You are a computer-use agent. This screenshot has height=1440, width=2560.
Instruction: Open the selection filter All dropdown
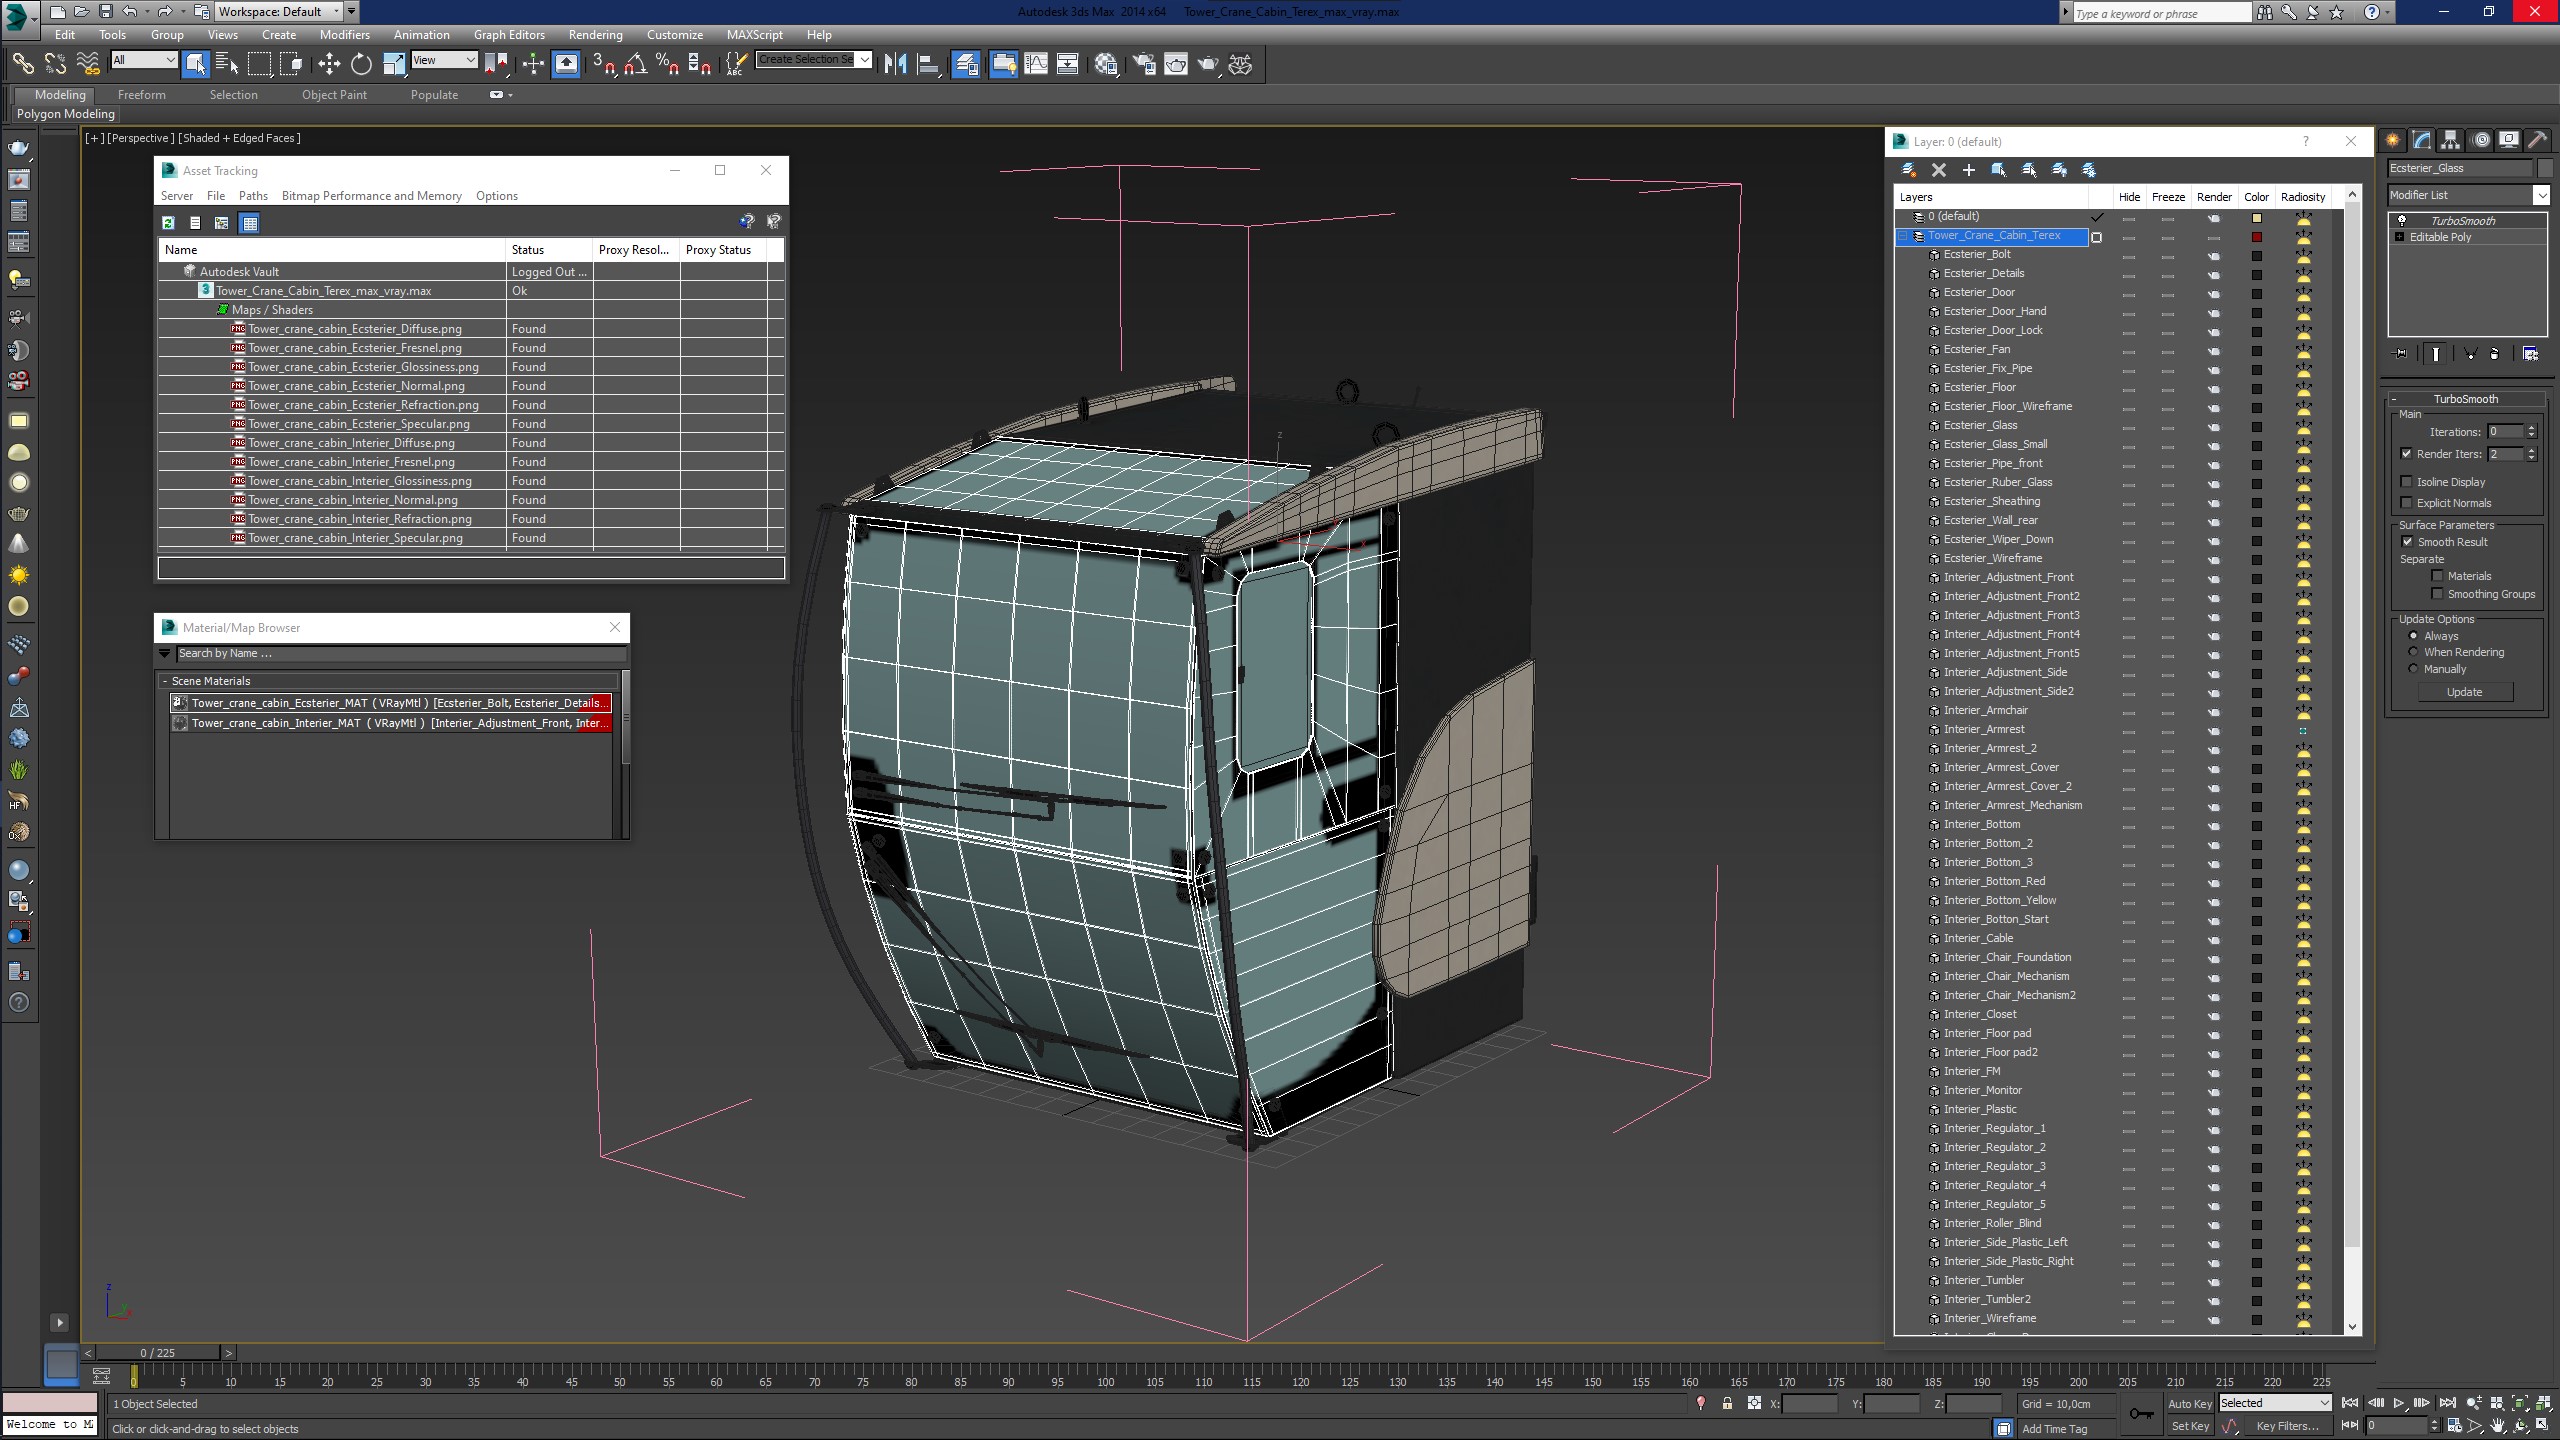144,60
